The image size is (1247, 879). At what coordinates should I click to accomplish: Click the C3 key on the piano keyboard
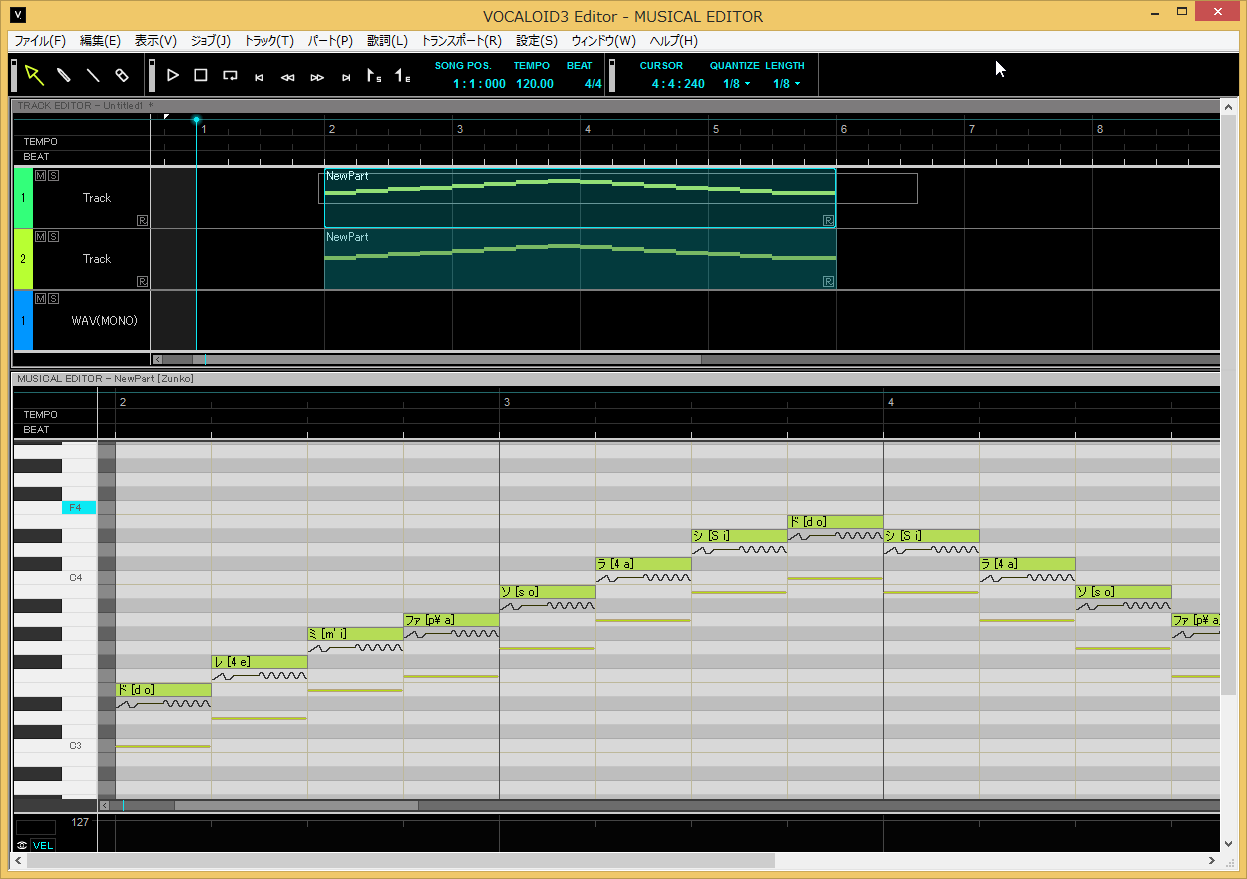click(x=55, y=746)
